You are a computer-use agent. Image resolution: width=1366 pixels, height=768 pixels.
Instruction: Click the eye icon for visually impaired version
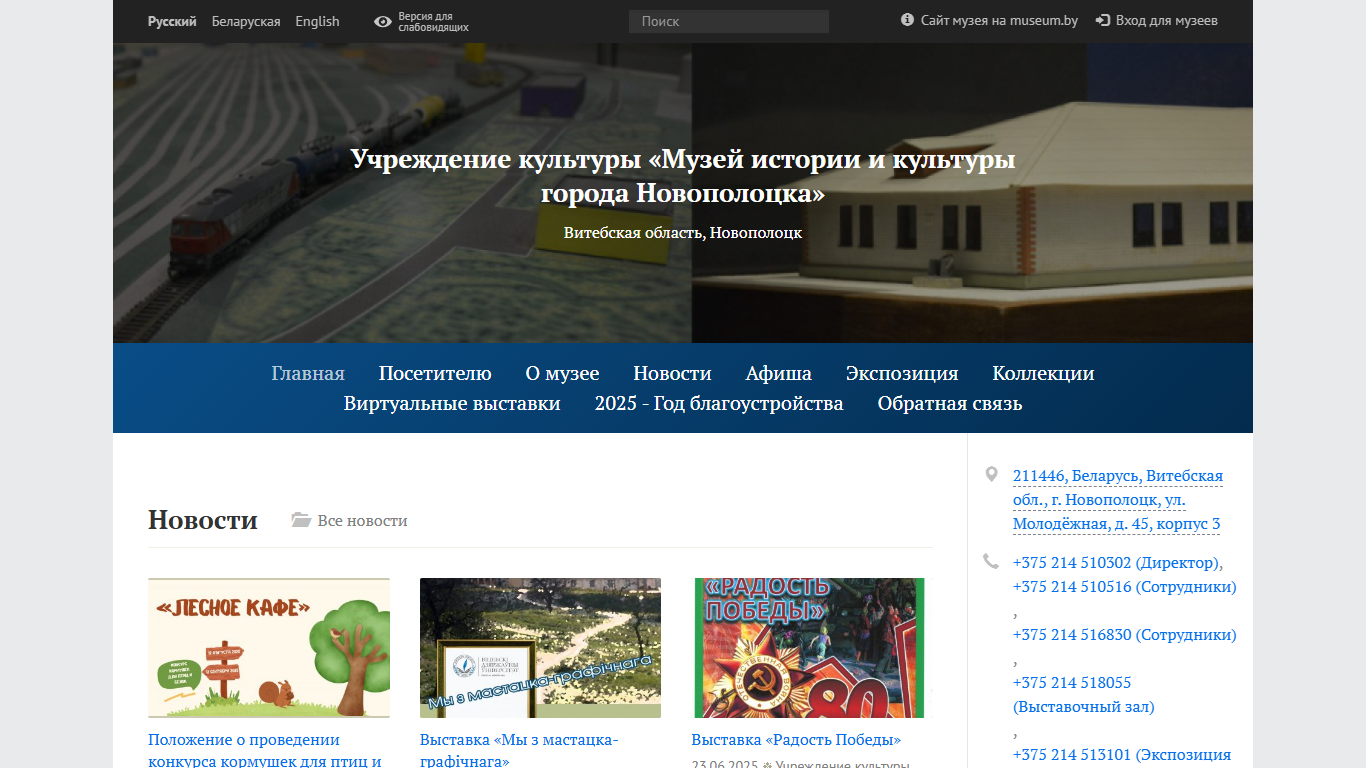(x=383, y=21)
